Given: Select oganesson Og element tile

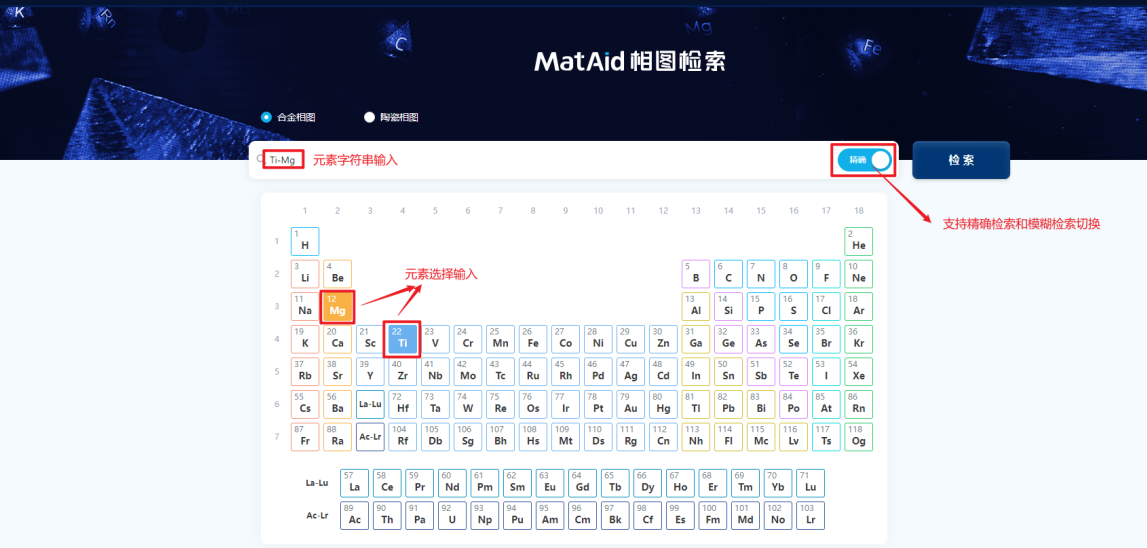Looking at the screenshot, I should (859, 437).
